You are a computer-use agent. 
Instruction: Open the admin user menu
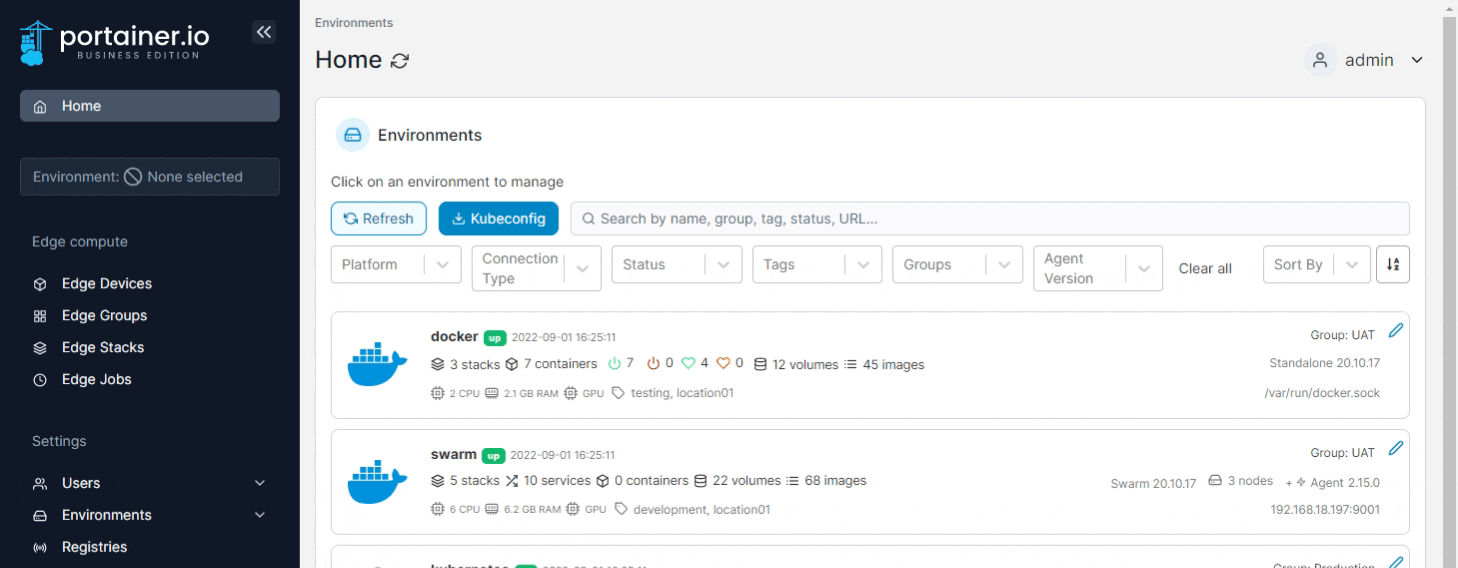pyautogui.click(x=1366, y=60)
